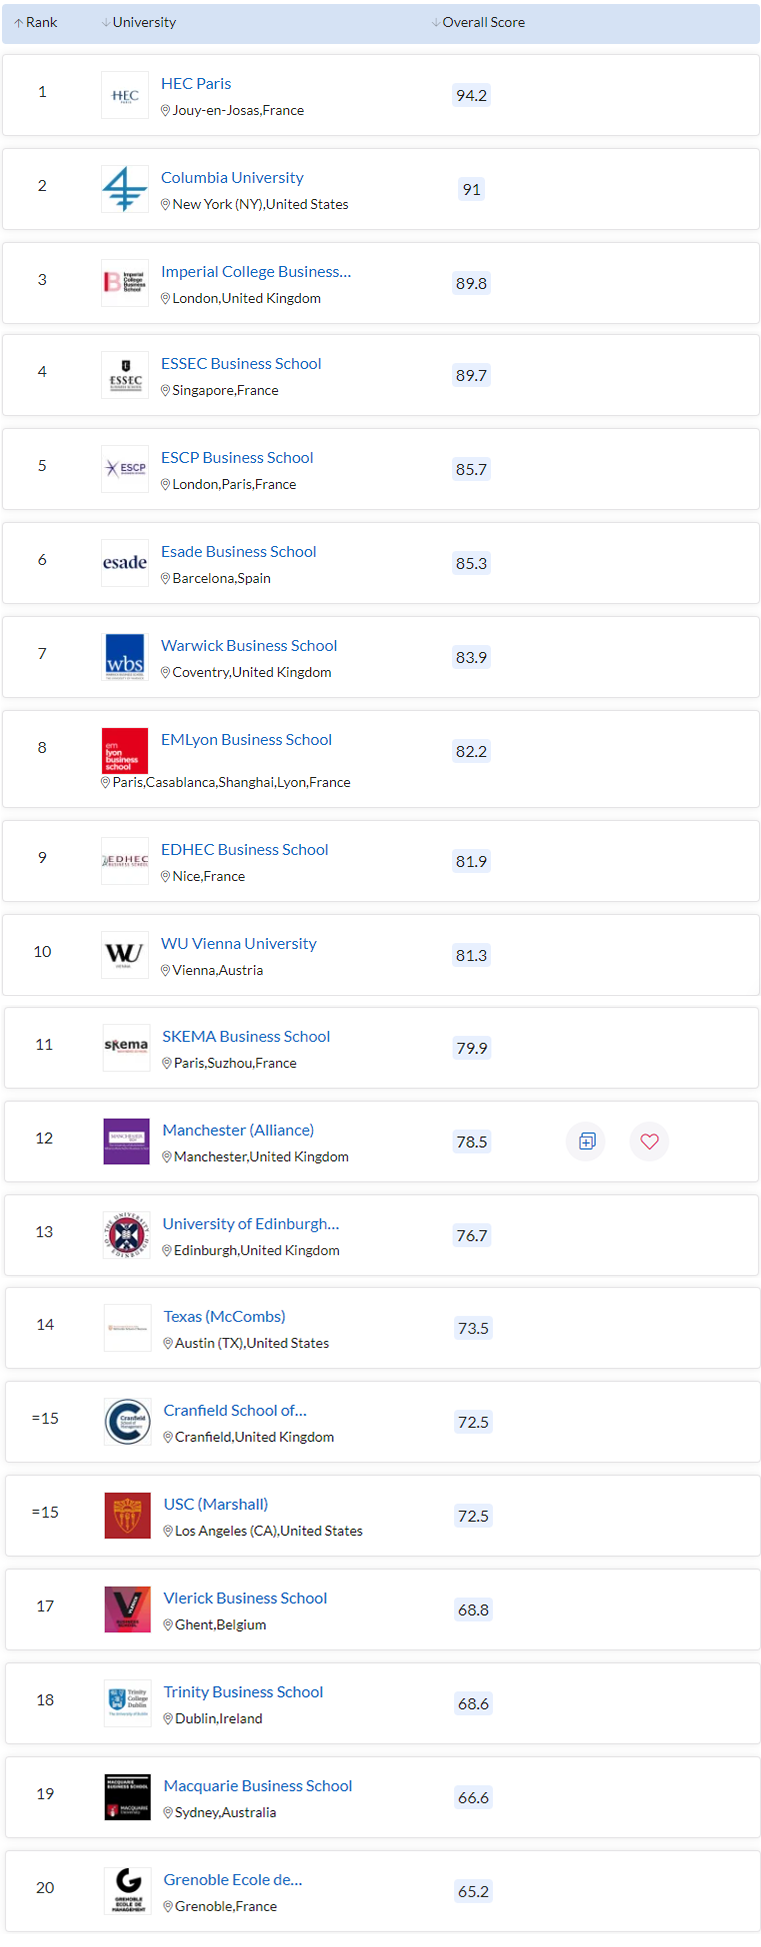The image size is (761, 1947).
Task: Open the WU Vienna University link
Action: click(x=239, y=943)
